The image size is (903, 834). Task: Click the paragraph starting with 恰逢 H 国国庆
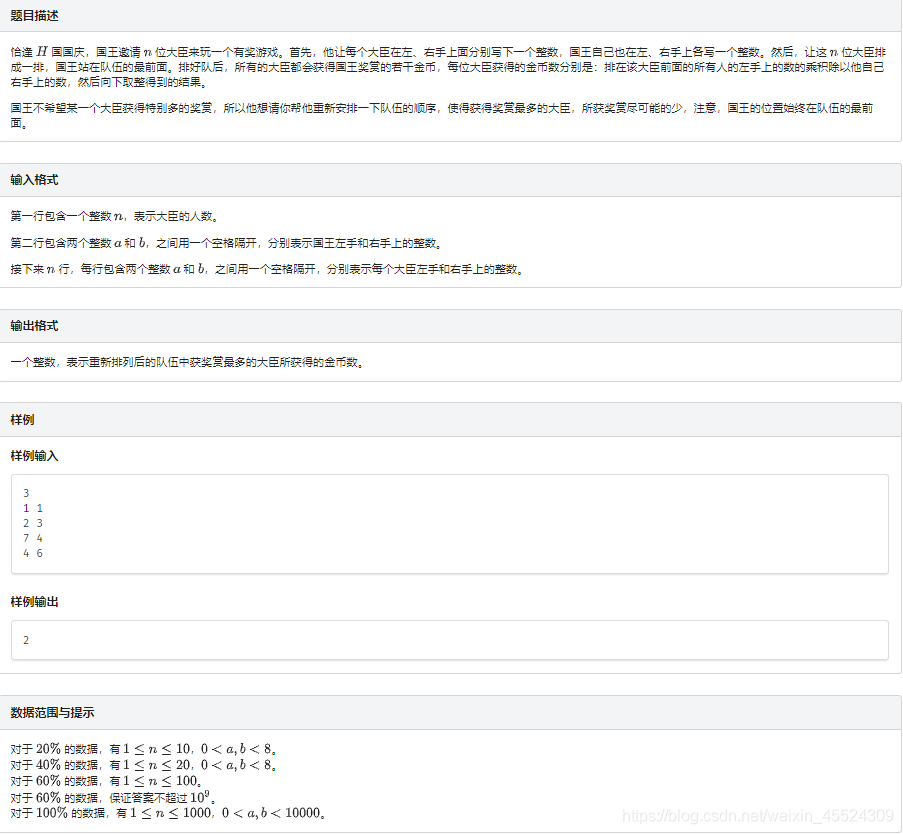(448, 67)
